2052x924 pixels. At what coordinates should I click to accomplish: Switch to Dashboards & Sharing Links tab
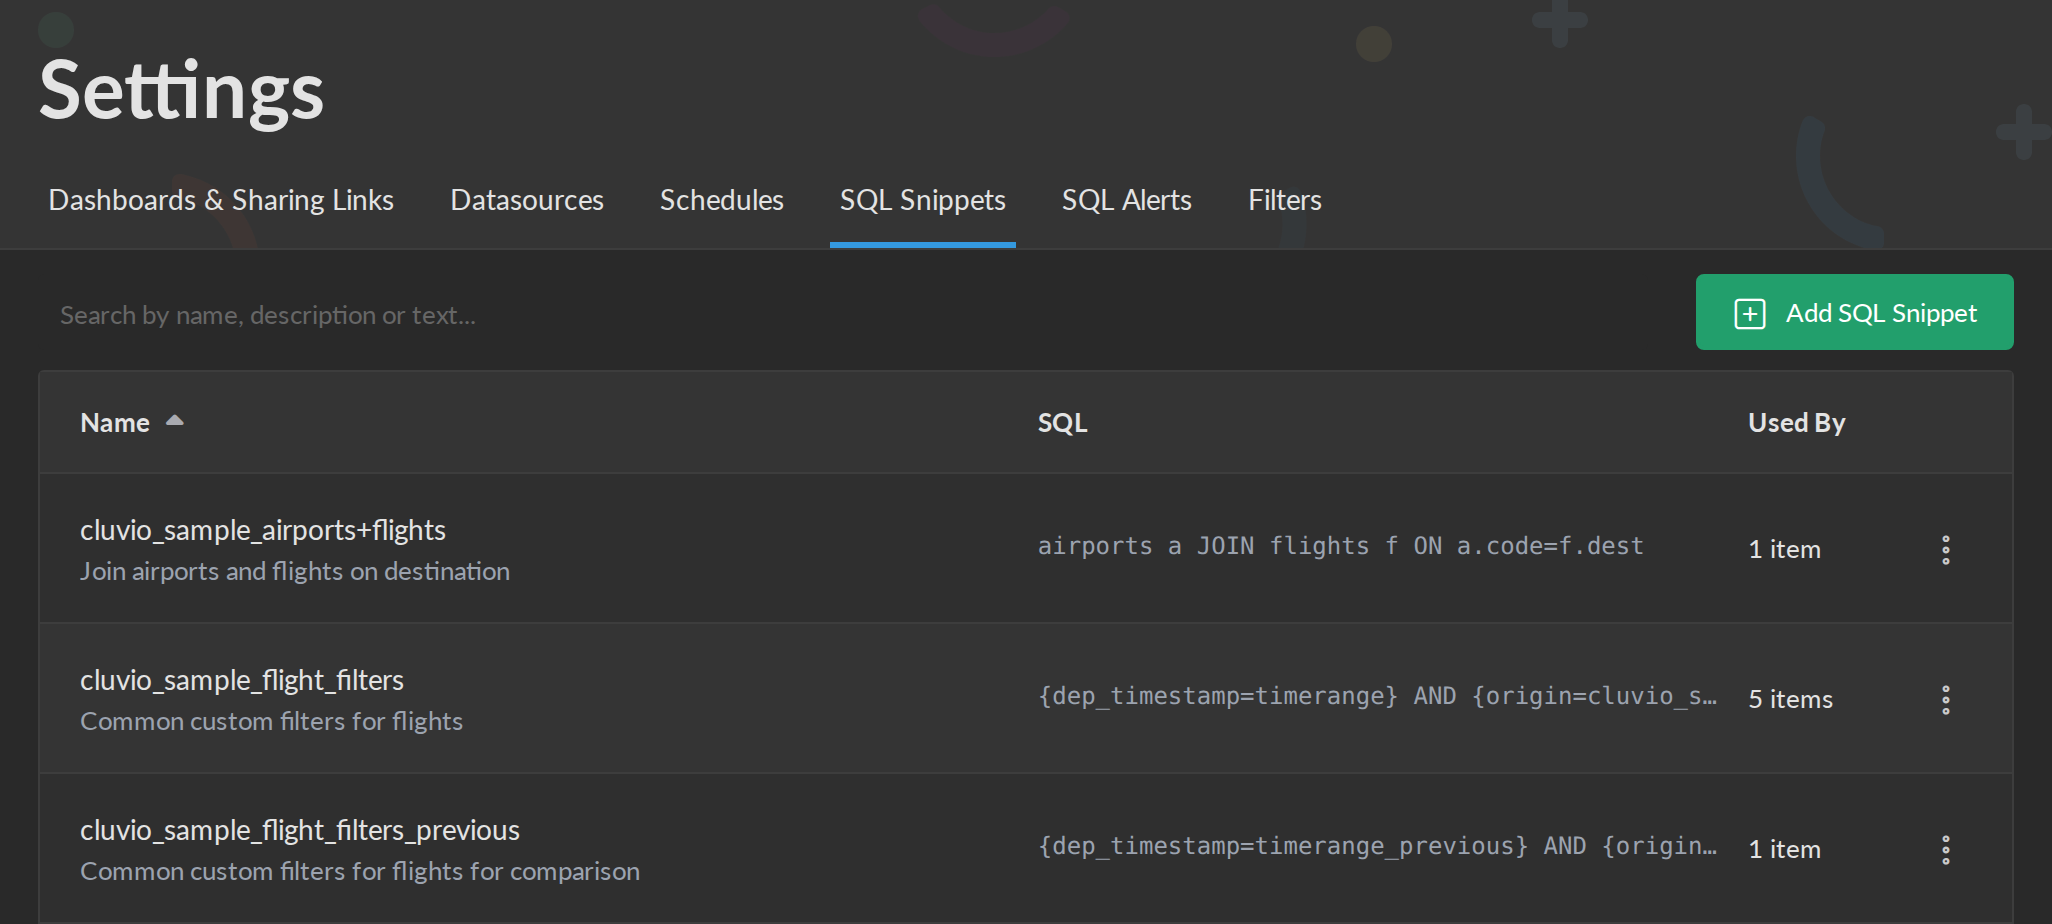coord(221,200)
